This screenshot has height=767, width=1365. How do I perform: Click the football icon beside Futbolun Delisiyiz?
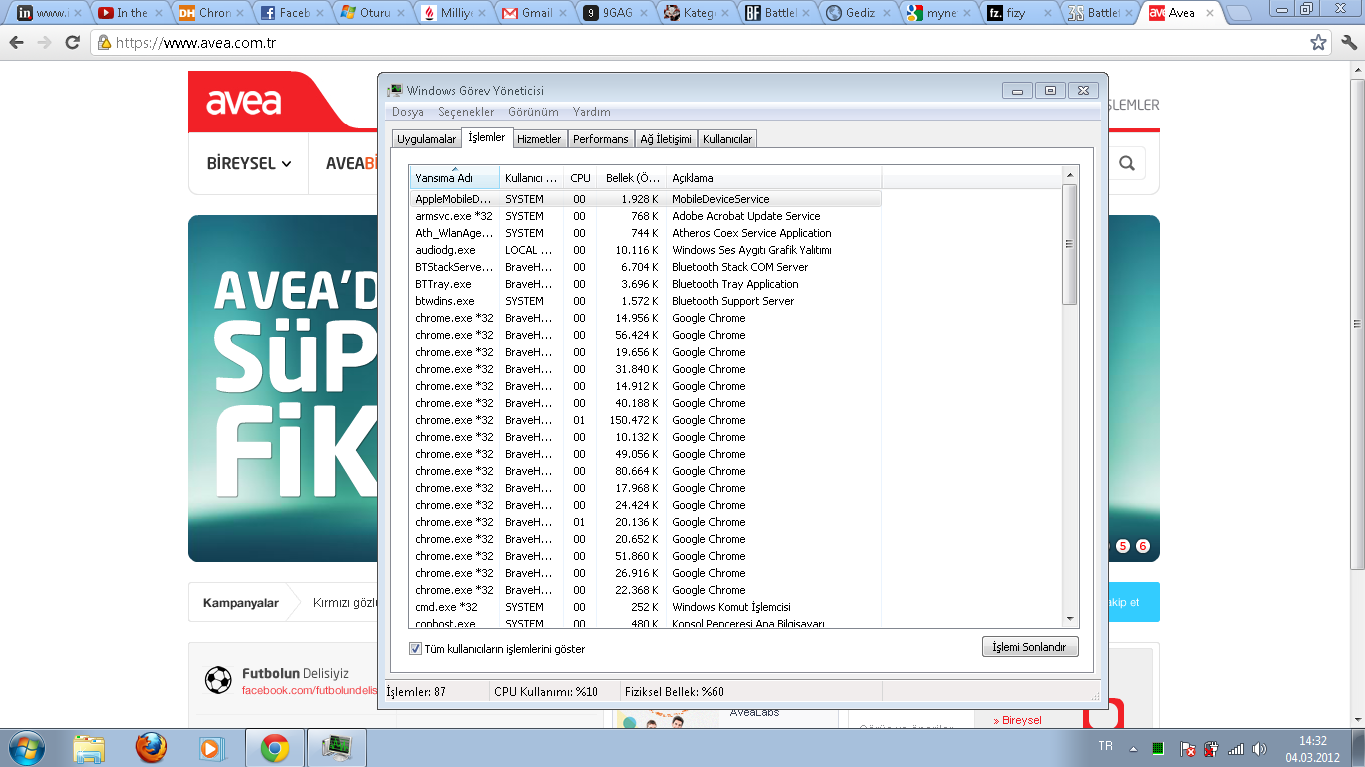click(218, 680)
